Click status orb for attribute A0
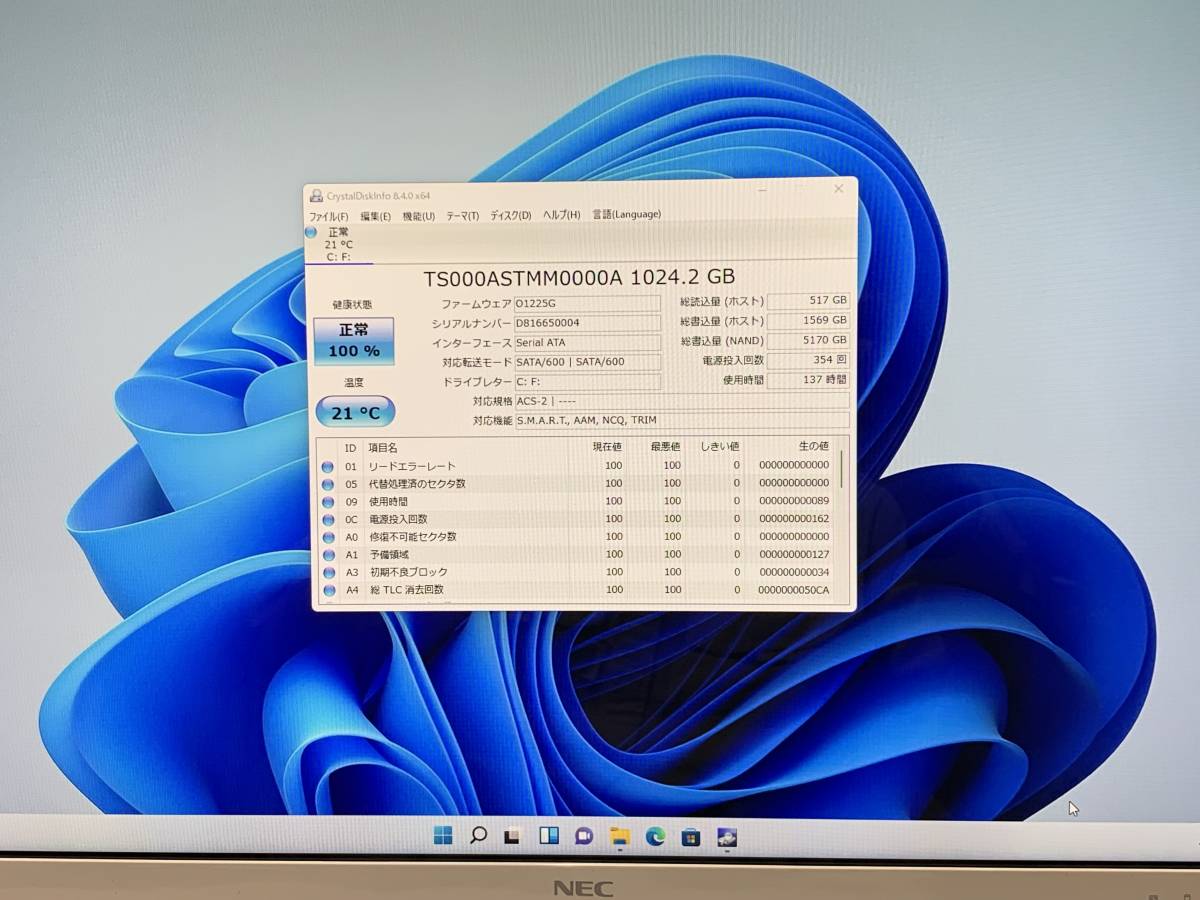1200x900 pixels. (x=328, y=538)
